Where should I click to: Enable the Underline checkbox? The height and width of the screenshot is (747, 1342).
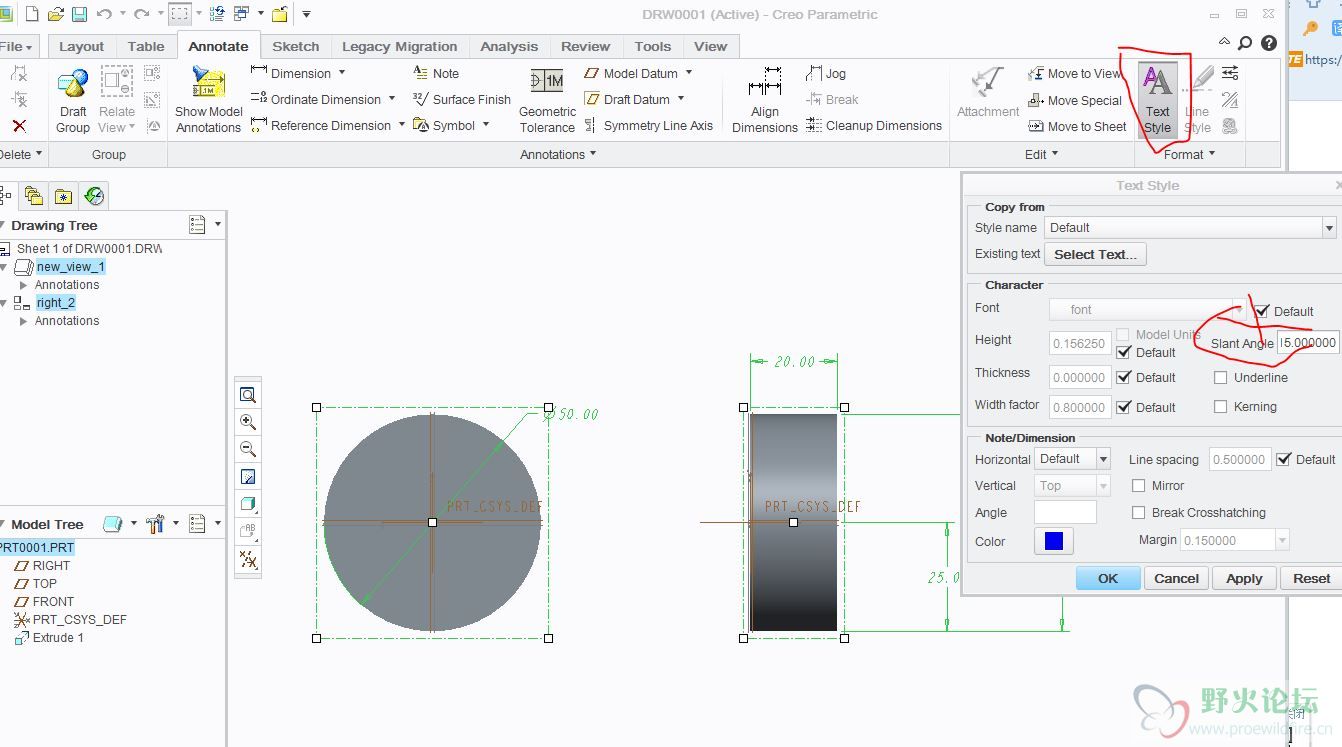click(x=1220, y=377)
